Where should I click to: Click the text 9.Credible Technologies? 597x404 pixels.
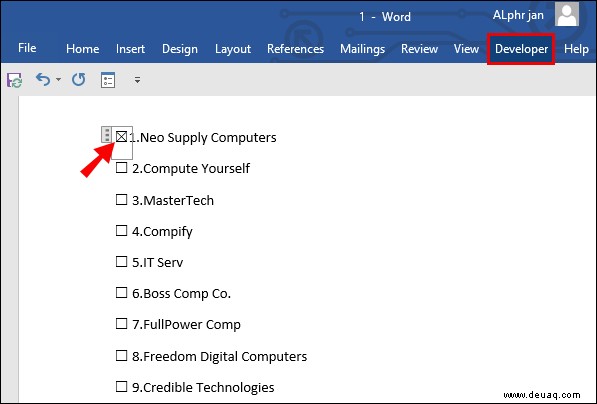(203, 388)
